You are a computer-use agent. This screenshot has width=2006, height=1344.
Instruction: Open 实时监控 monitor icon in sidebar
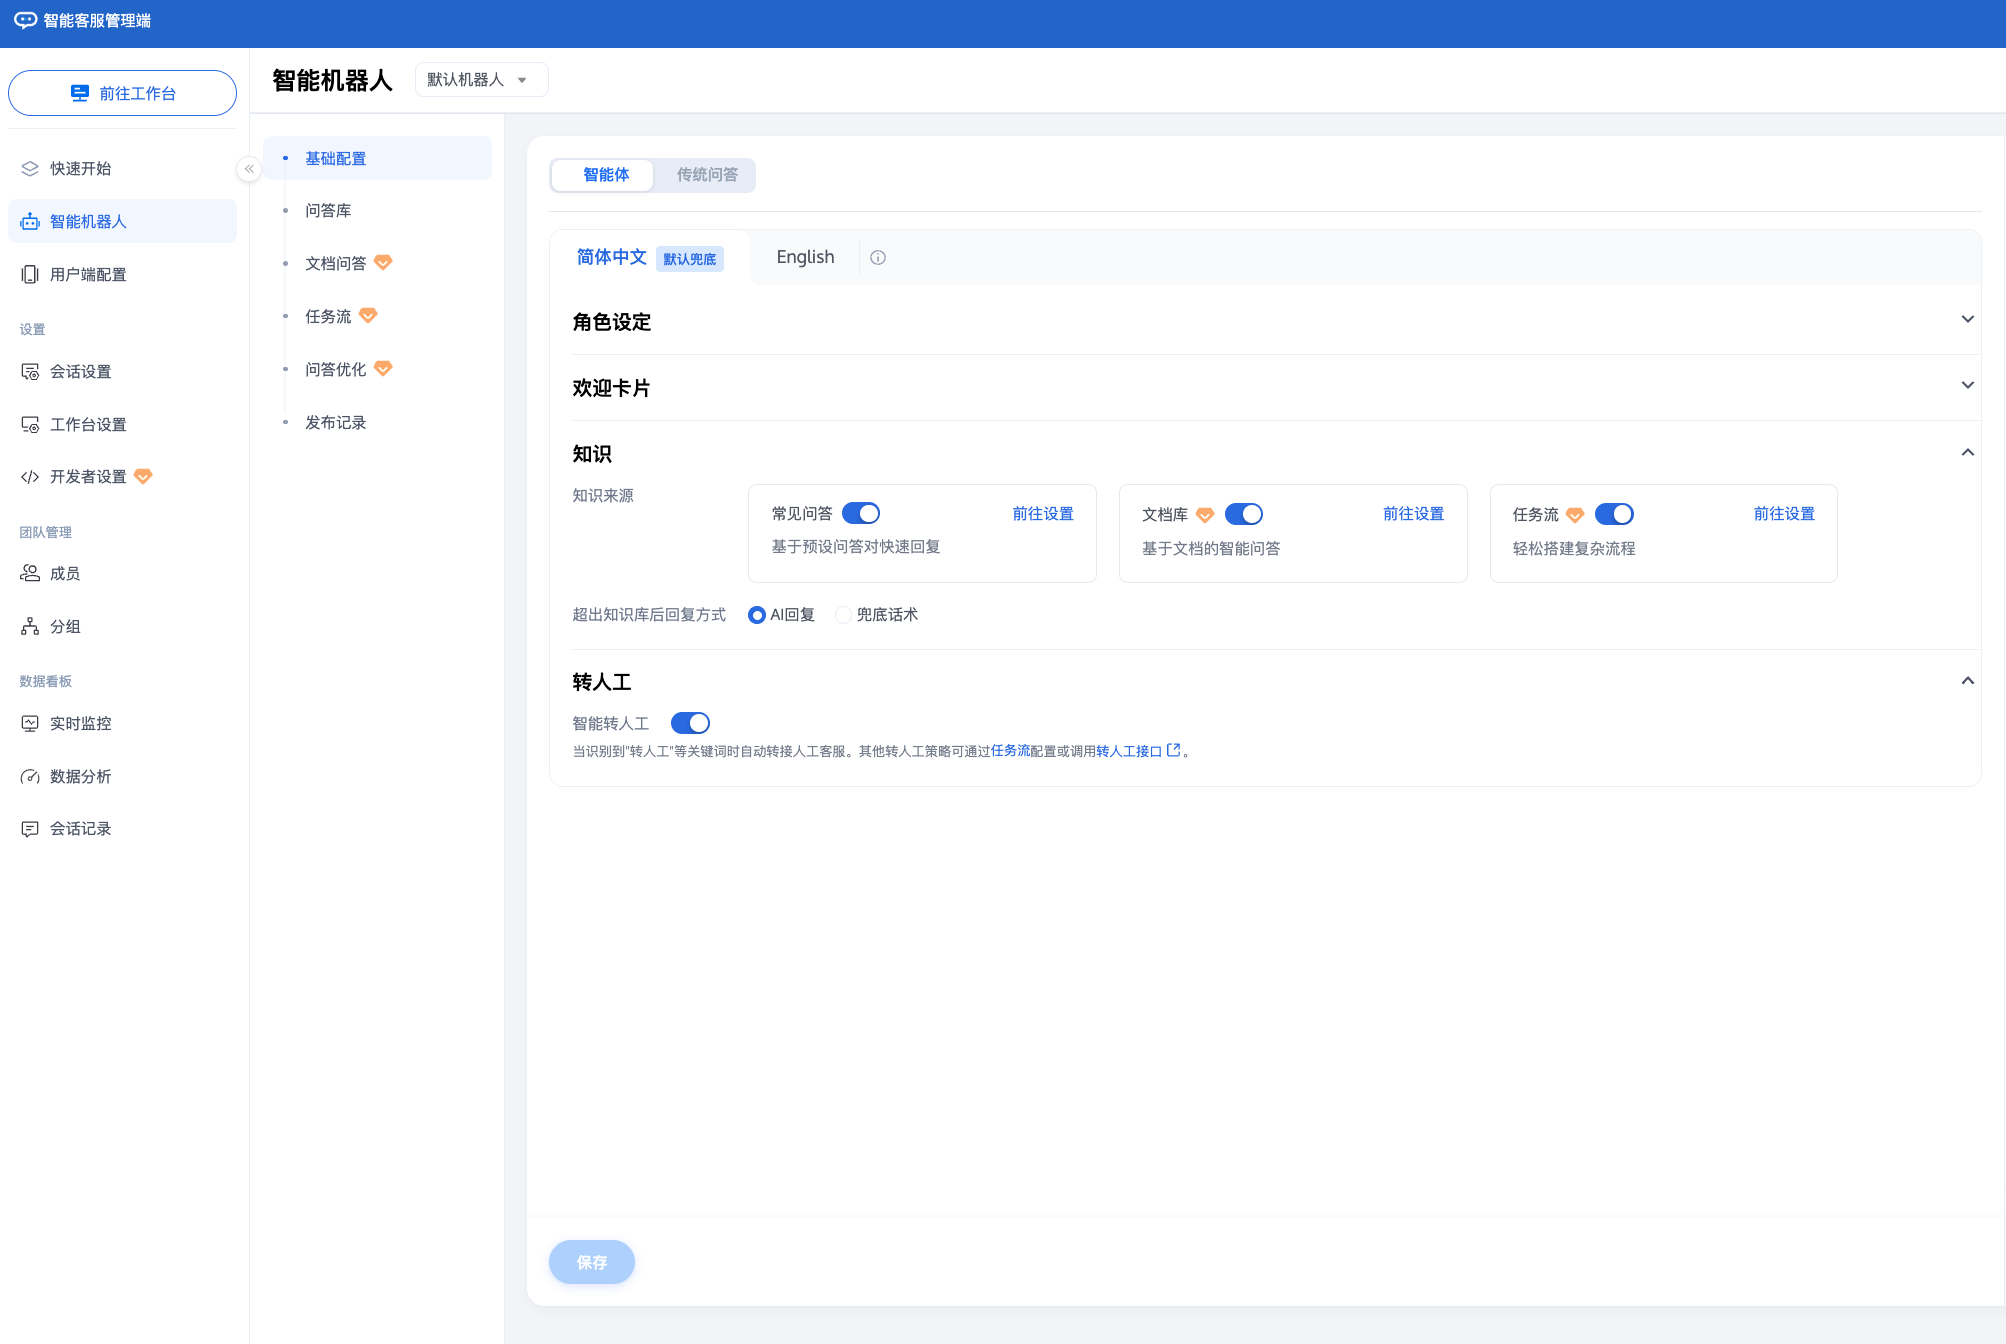coord(30,723)
